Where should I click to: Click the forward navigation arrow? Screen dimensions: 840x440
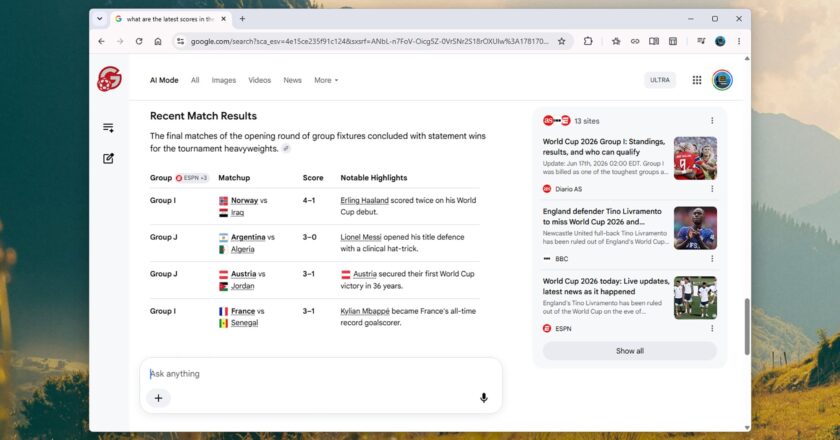[120, 41]
